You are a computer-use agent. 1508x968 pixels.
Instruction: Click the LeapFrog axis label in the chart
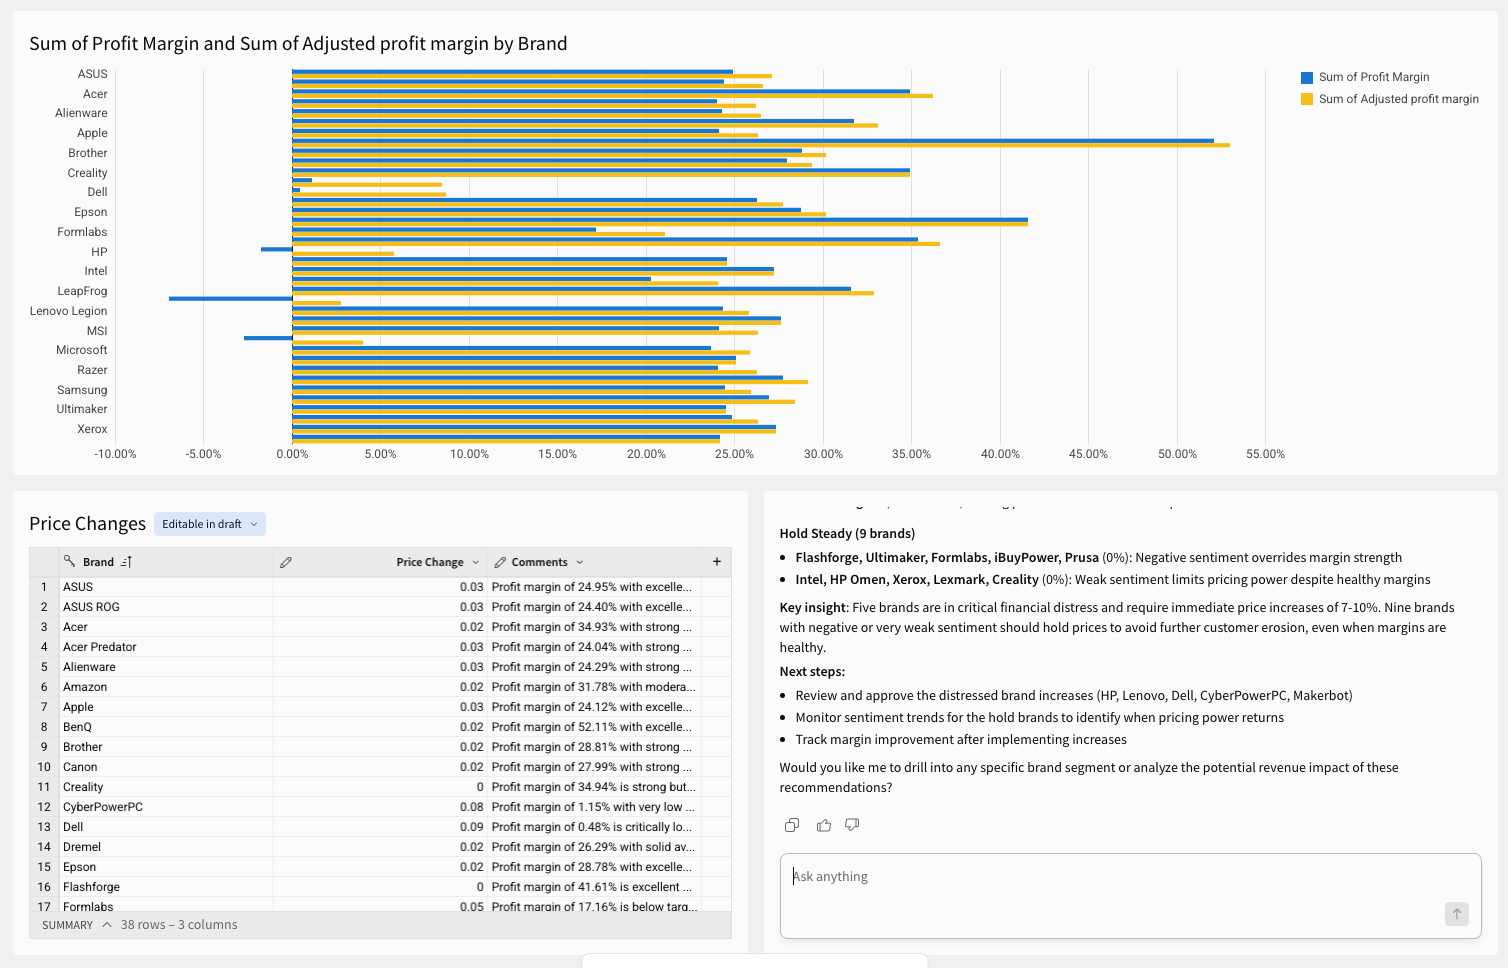(x=82, y=291)
